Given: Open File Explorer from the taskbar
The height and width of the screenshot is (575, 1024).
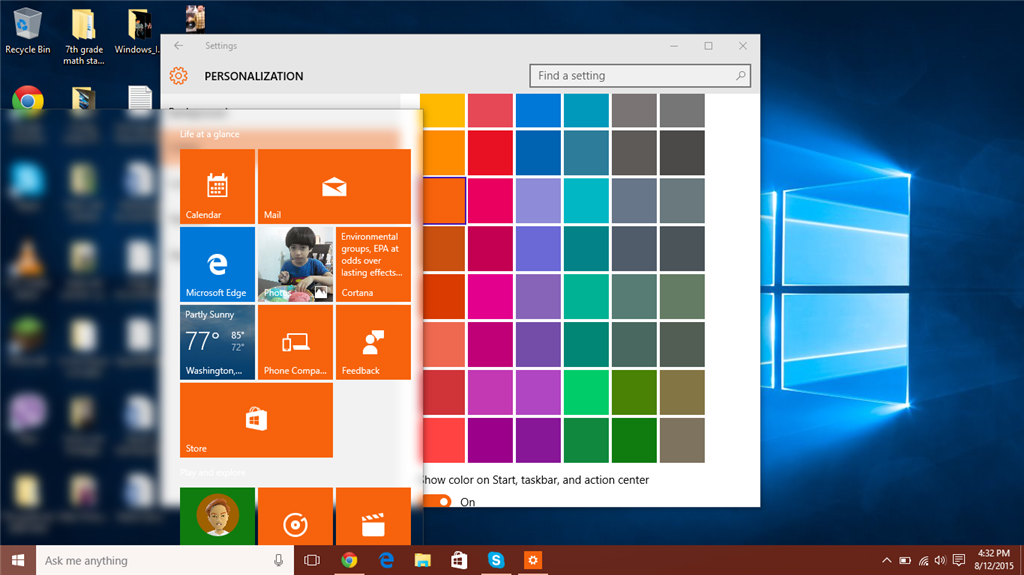Looking at the screenshot, I should [422, 560].
